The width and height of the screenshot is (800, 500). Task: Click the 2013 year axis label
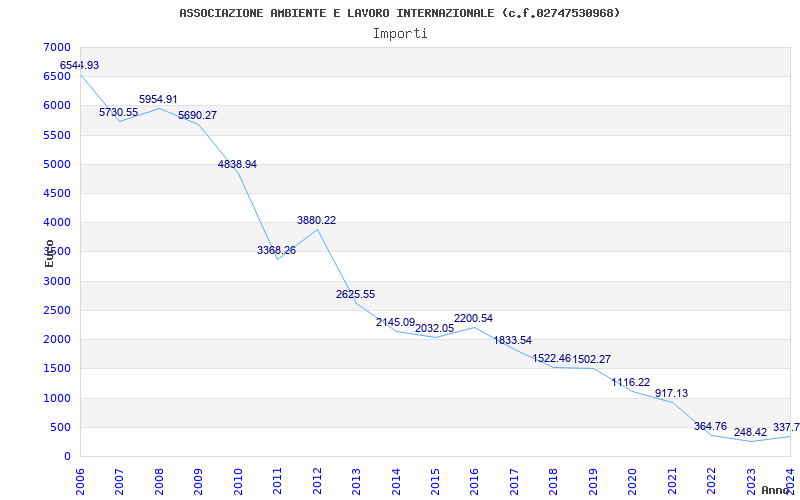tap(356, 481)
